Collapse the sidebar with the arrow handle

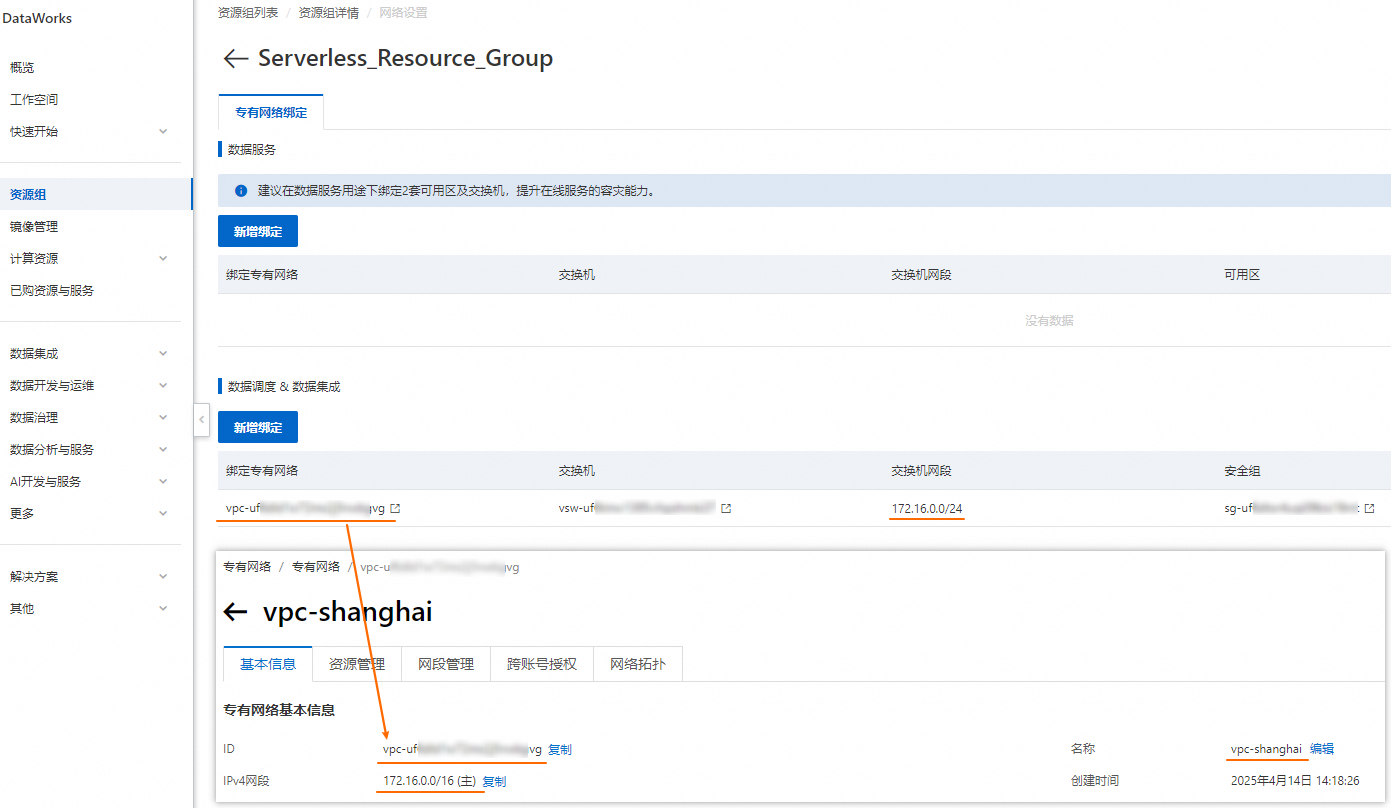[x=201, y=419]
